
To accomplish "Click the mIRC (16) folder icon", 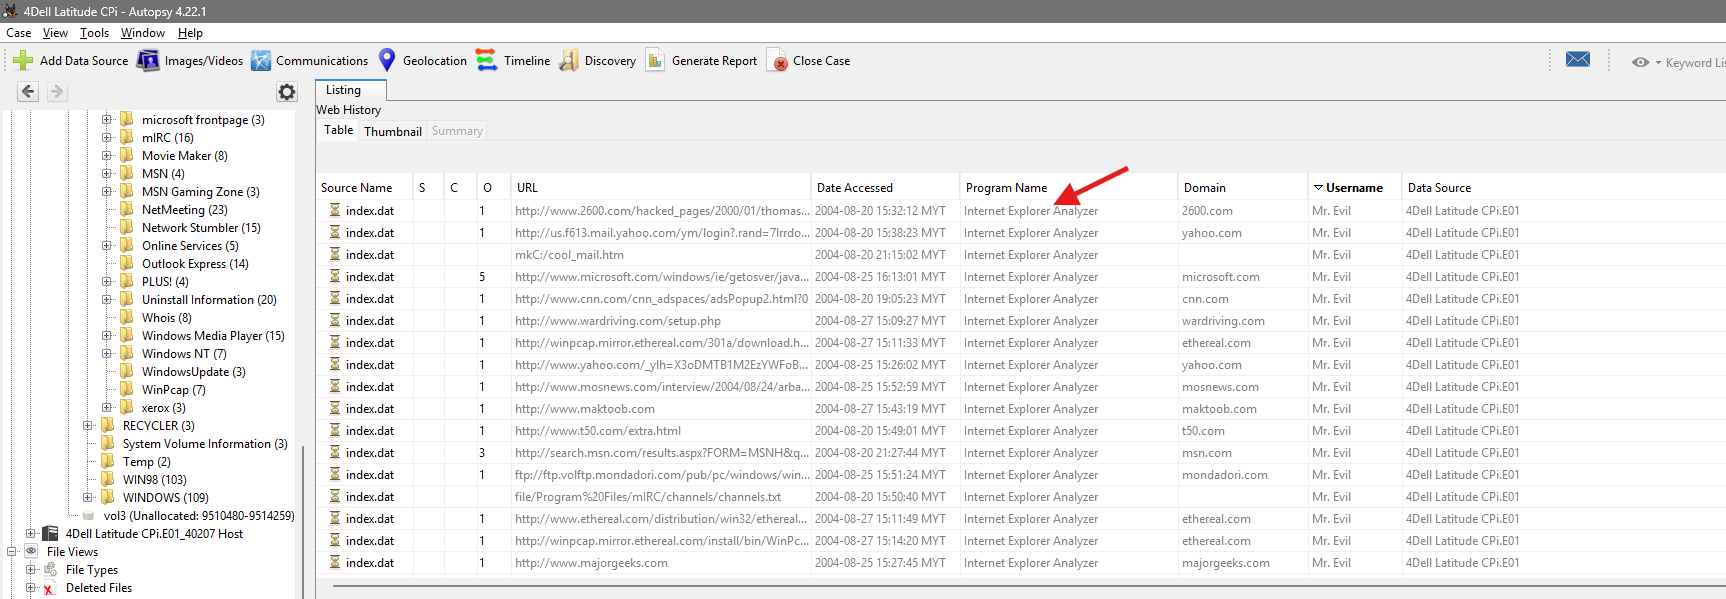I will 127,138.
